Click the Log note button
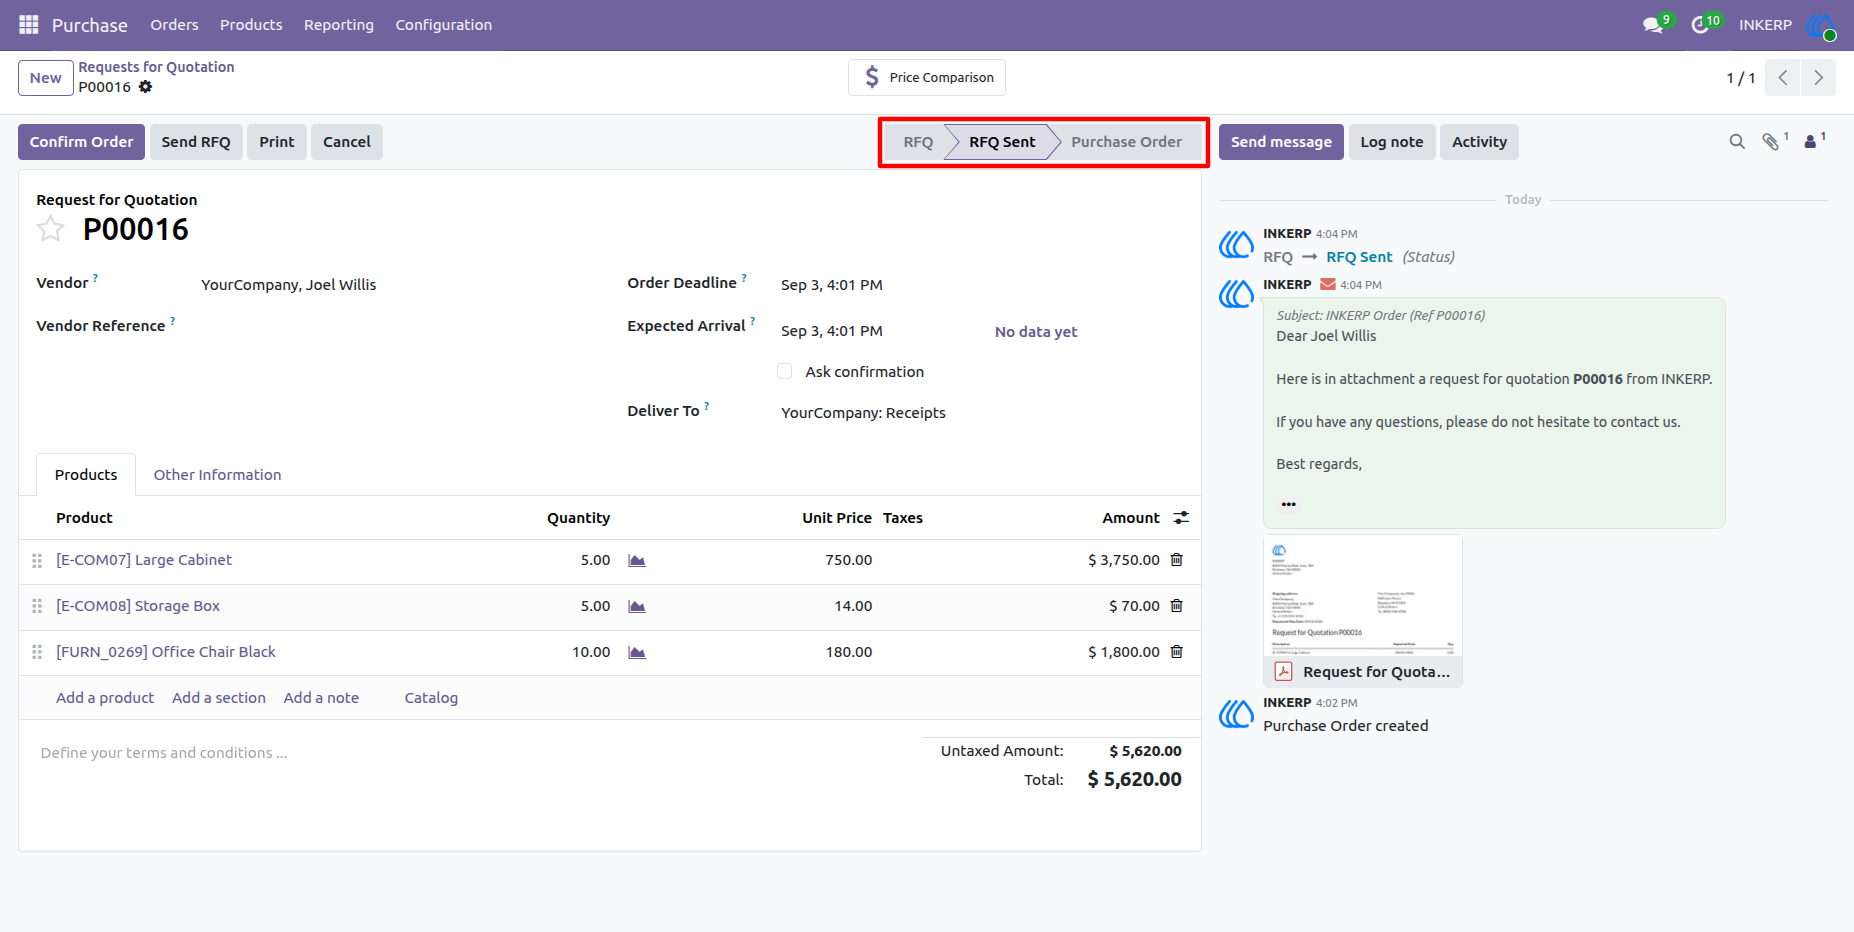Image resolution: width=1854 pixels, height=932 pixels. pos(1392,142)
